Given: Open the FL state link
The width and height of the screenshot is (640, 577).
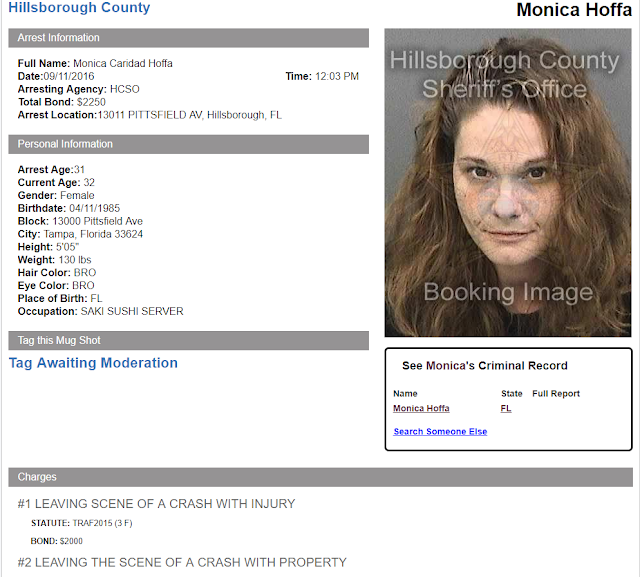Looking at the screenshot, I should tap(506, 408).
